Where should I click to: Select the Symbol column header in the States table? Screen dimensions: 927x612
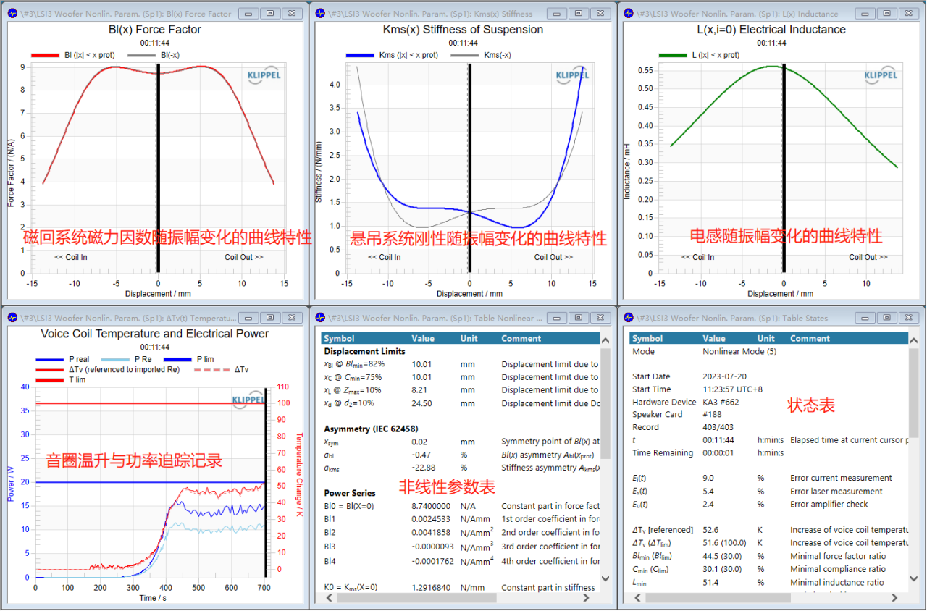pos(647,339)
